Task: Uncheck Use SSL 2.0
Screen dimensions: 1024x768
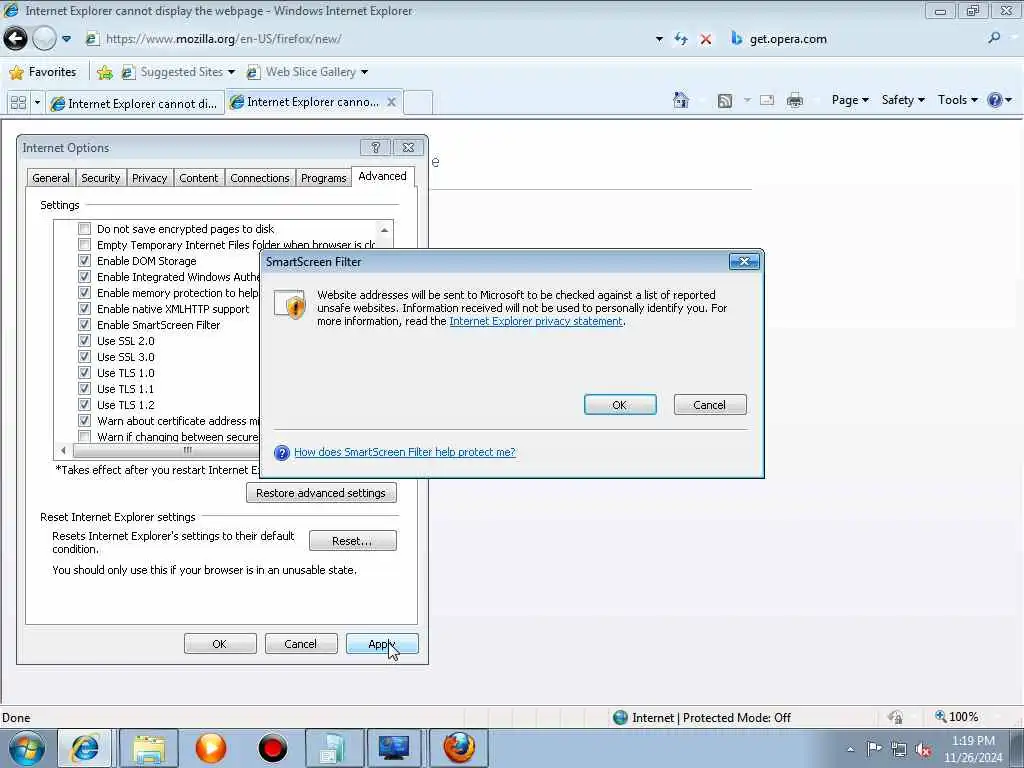Action: pyautogui.click(x=84, y=341)
